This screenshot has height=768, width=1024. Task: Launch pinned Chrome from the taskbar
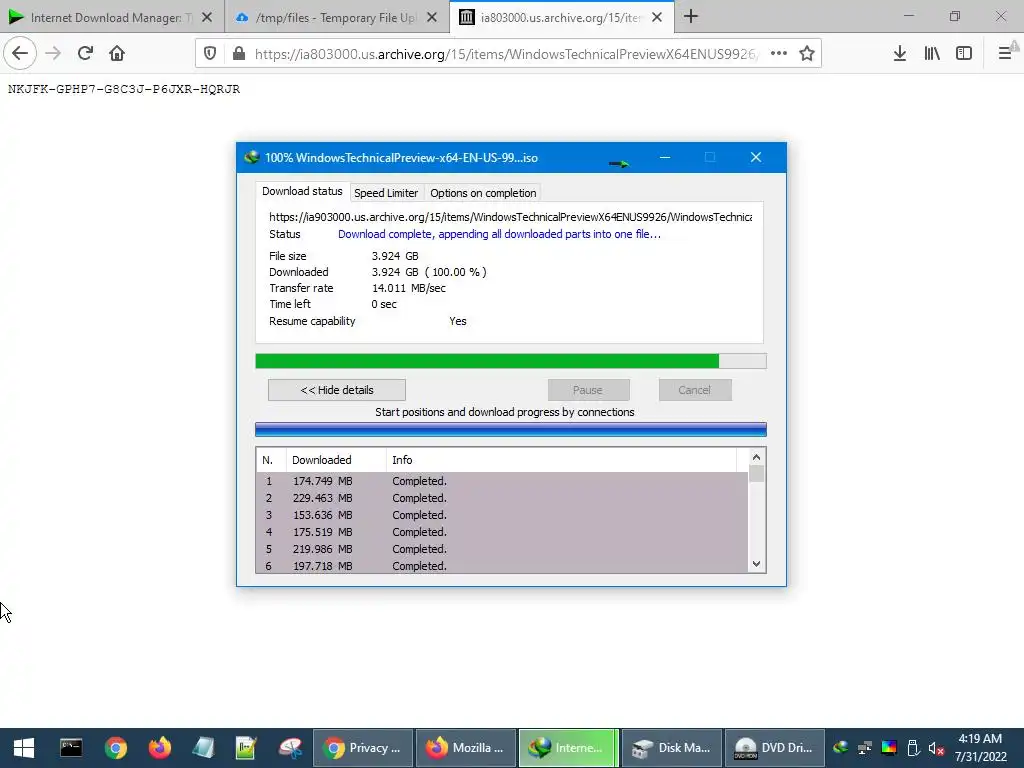[x=116, y=748]
